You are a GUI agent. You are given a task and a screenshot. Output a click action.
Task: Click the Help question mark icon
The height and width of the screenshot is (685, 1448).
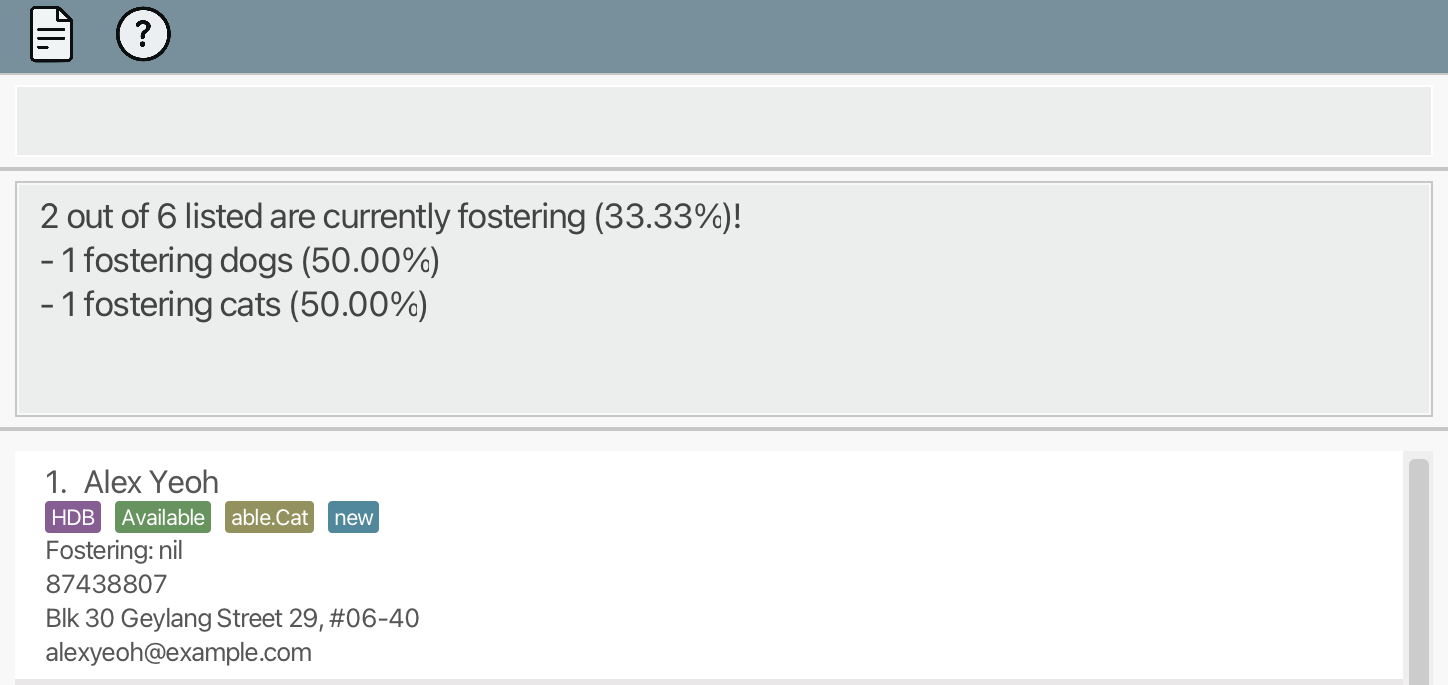click(143, 35)
